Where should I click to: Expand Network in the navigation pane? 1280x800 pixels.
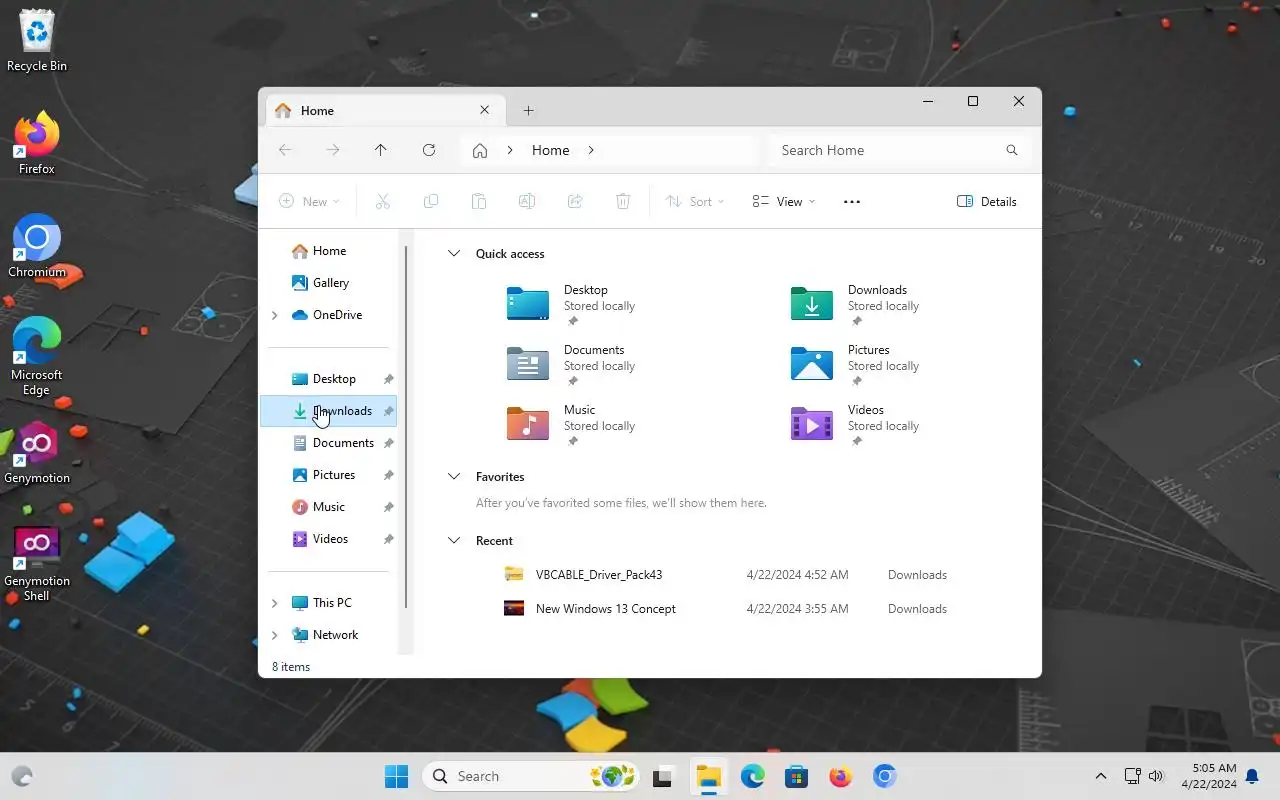tap(275, 635)
